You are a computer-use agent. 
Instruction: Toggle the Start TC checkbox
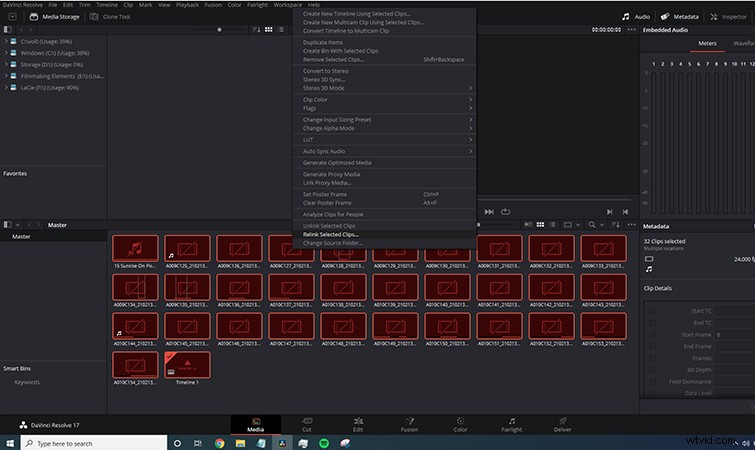pyautogui.click(x=652, y=311)
